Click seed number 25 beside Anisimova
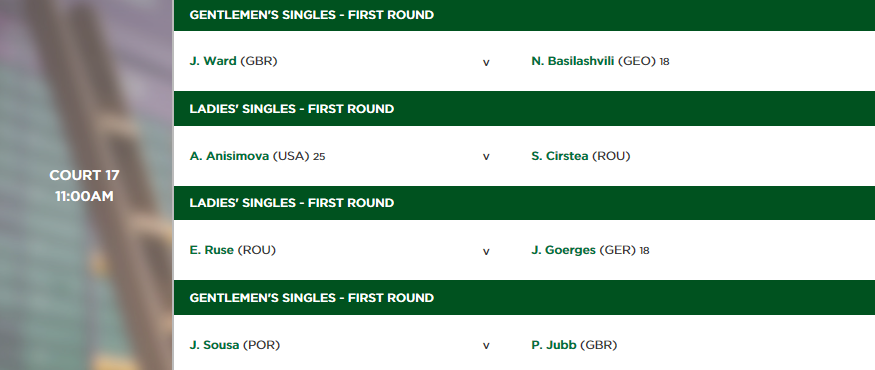Viewport: 875px width, 370px height. (x=319, y=157)
